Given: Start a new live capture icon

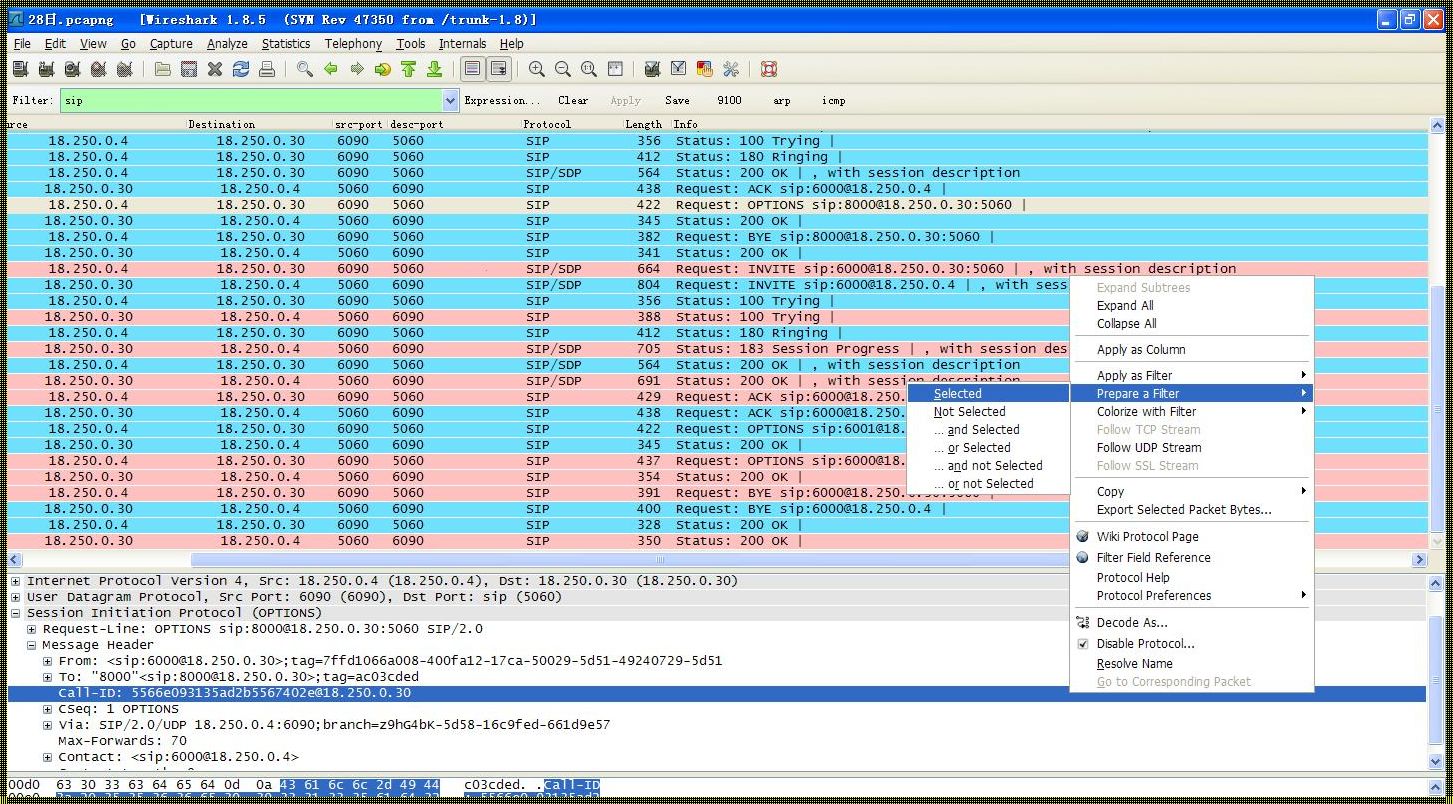Looking at the screenshot, I should (x=72, y=69).
